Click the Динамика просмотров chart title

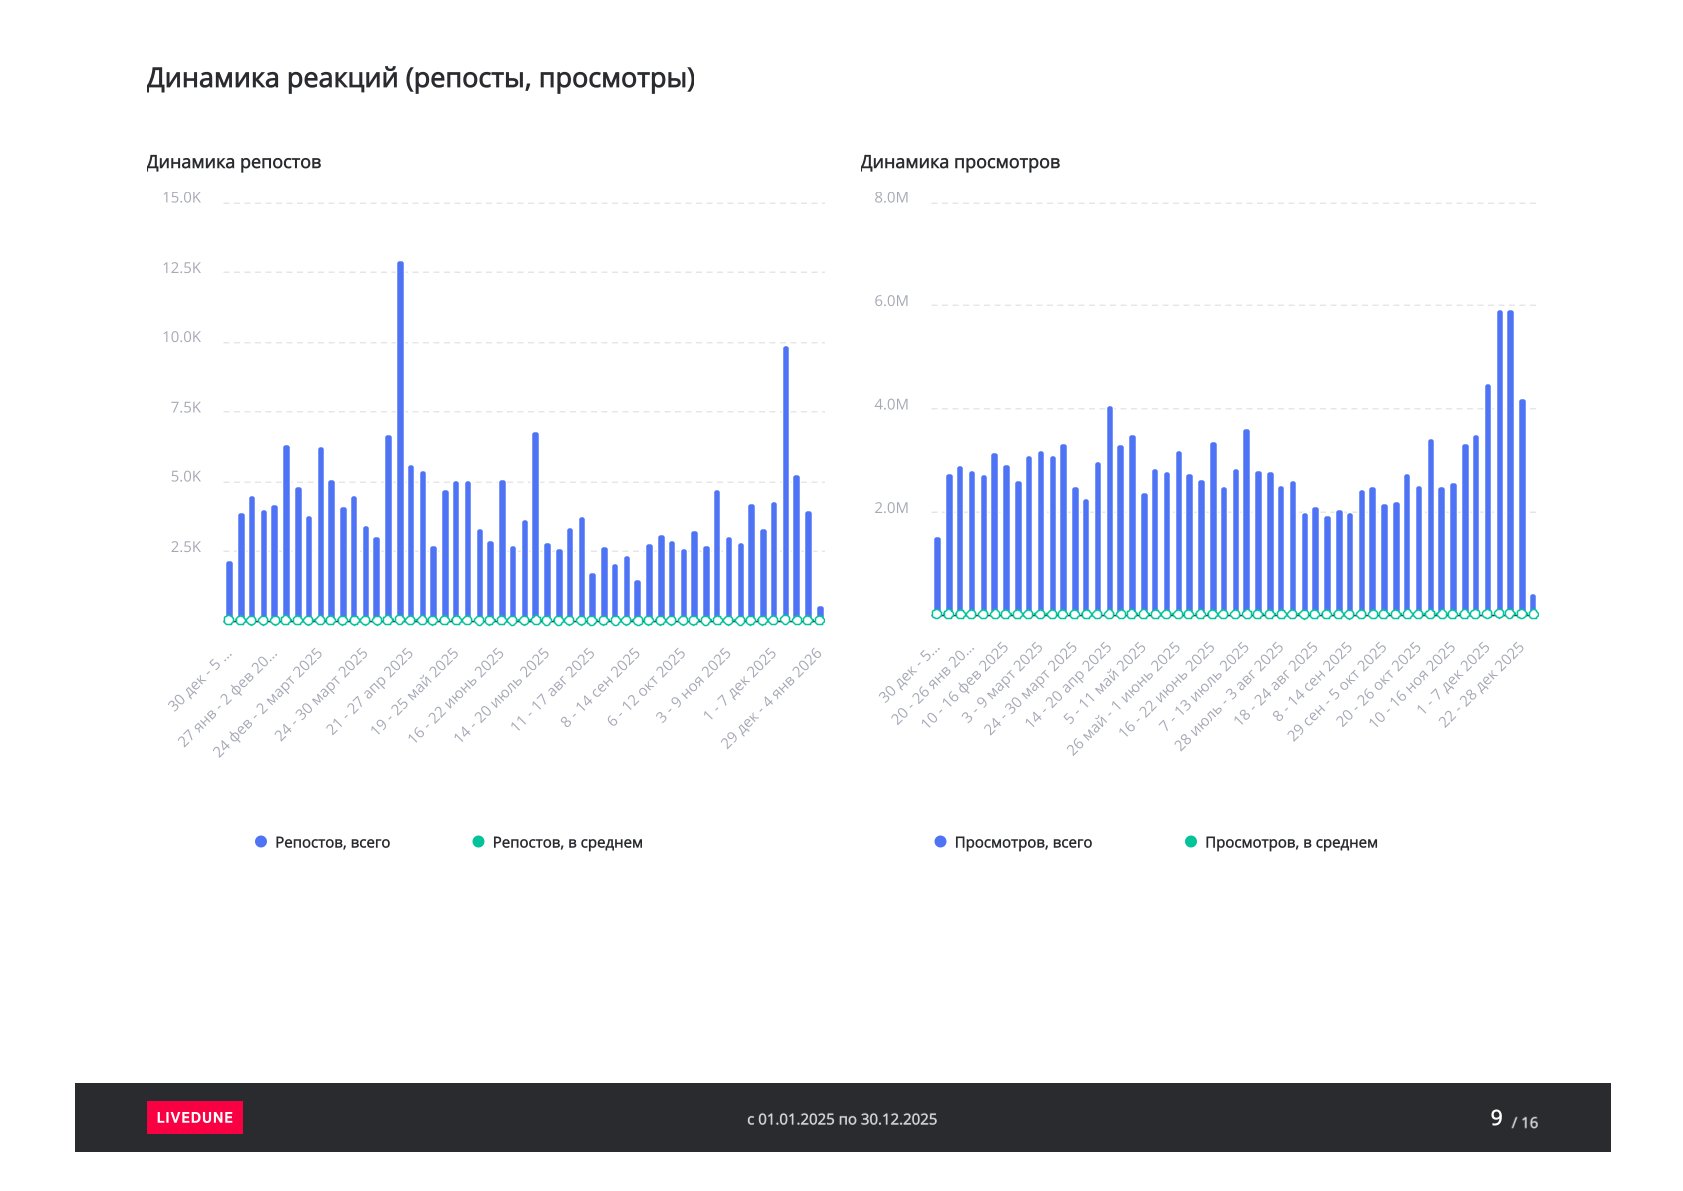pyautogui.click(x=960, y=162)
